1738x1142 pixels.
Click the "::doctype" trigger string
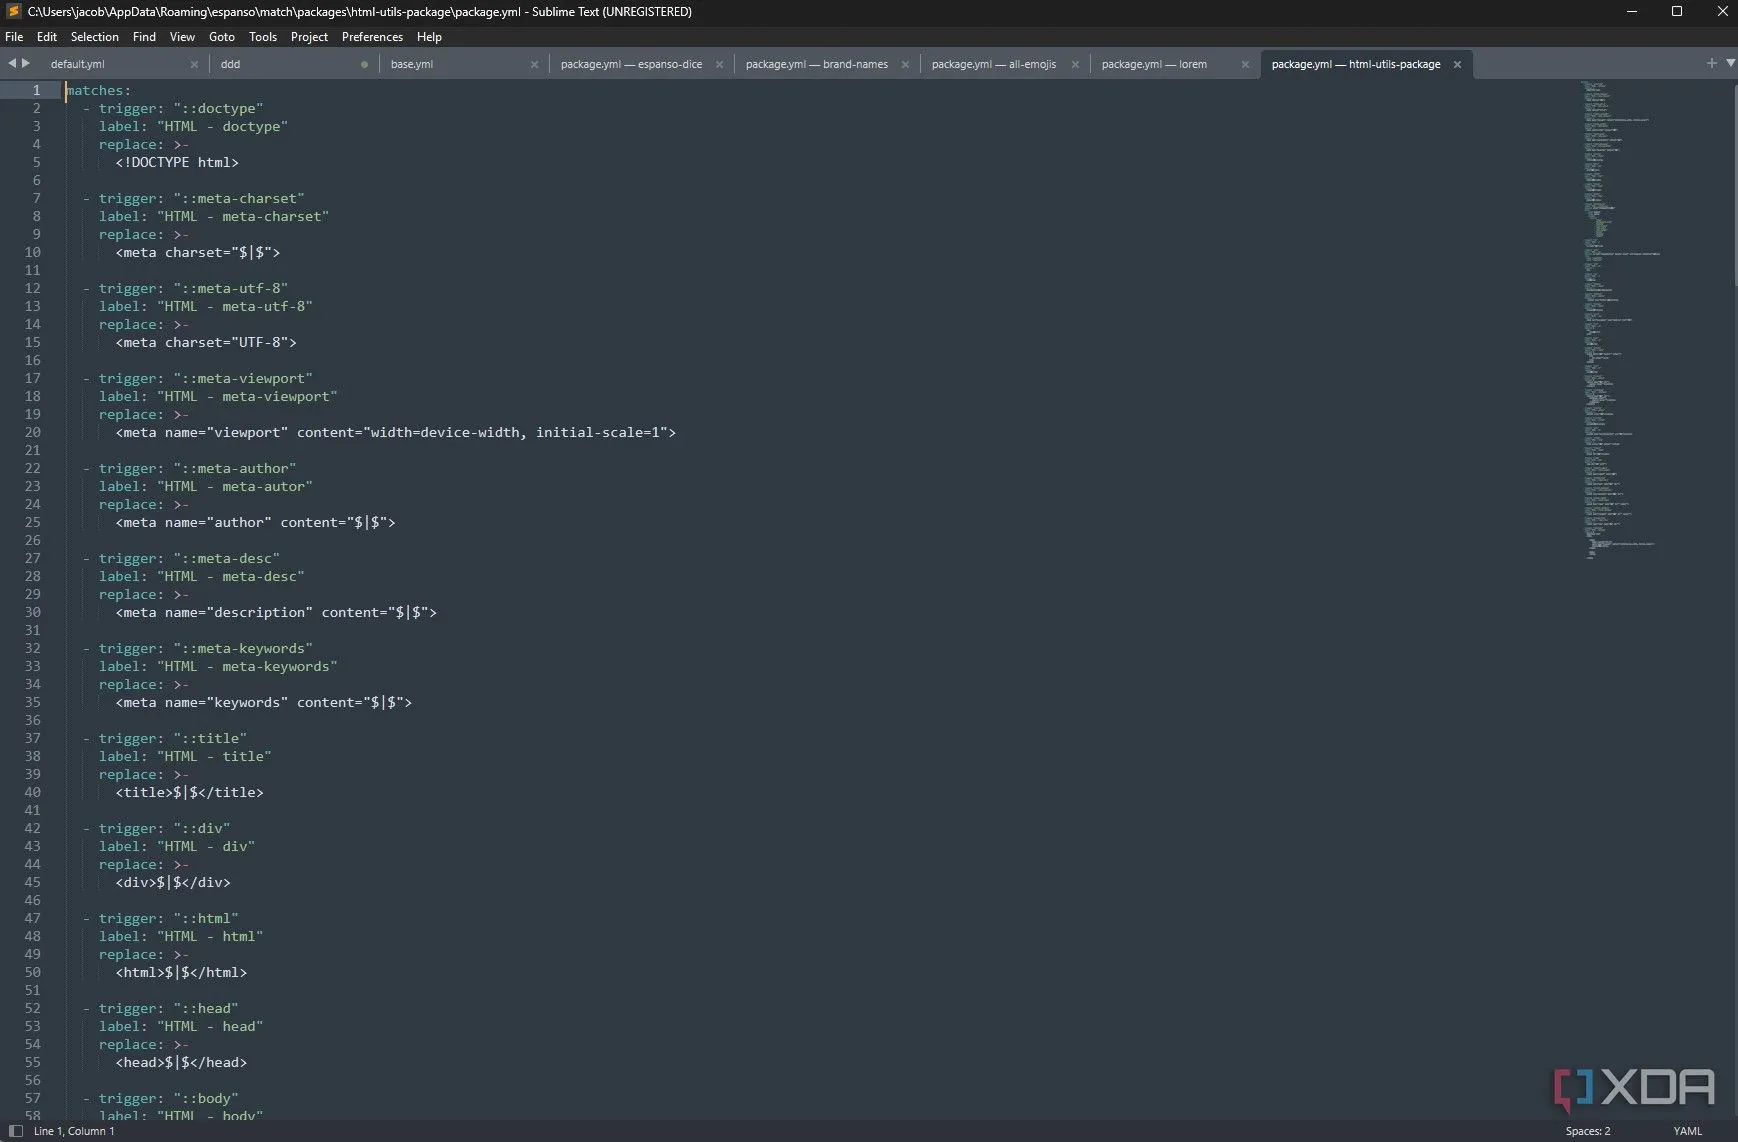click(218, 108)
